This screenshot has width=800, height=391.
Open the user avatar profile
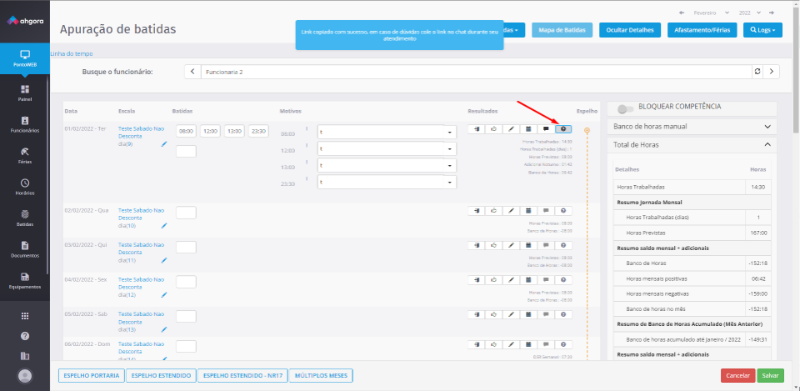[x=25, y=376]
